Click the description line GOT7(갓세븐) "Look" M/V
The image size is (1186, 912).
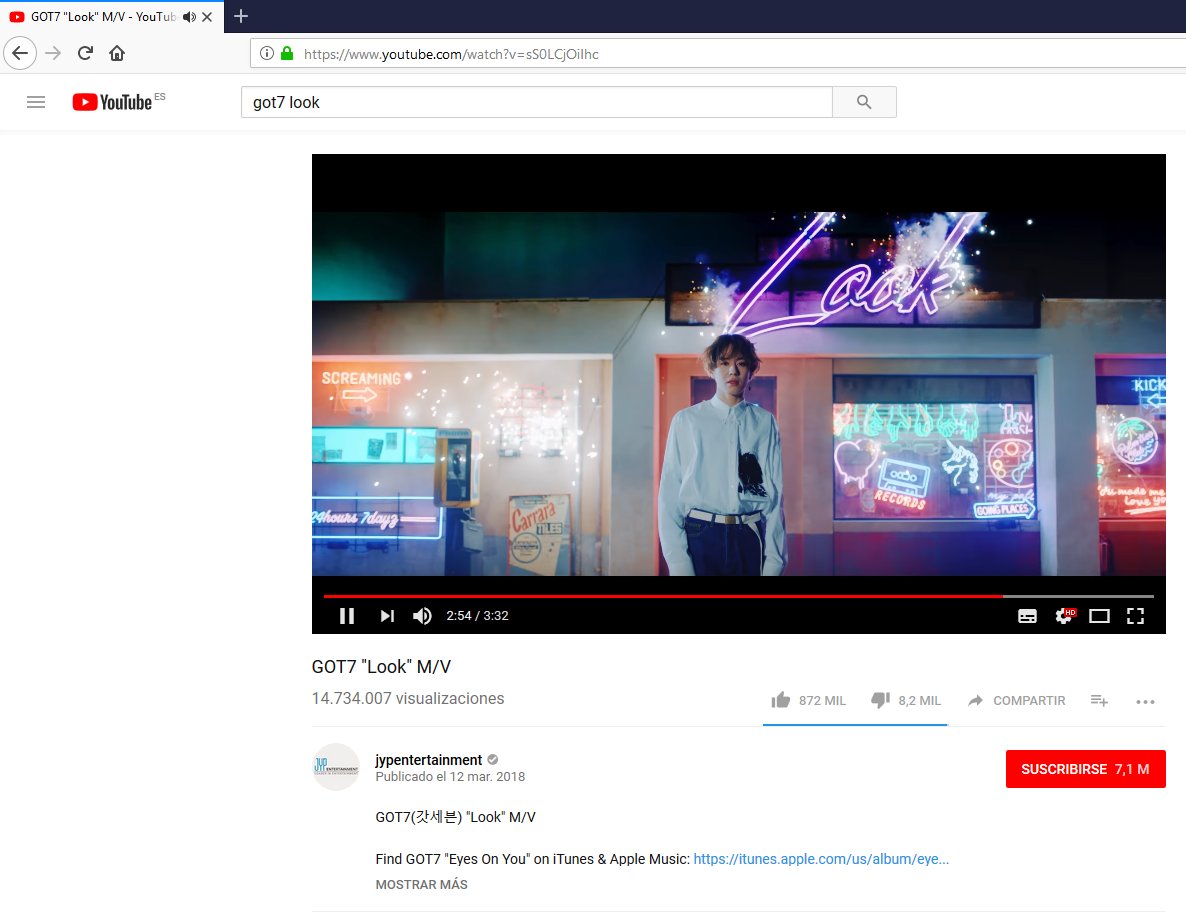[x=455, y=817]
